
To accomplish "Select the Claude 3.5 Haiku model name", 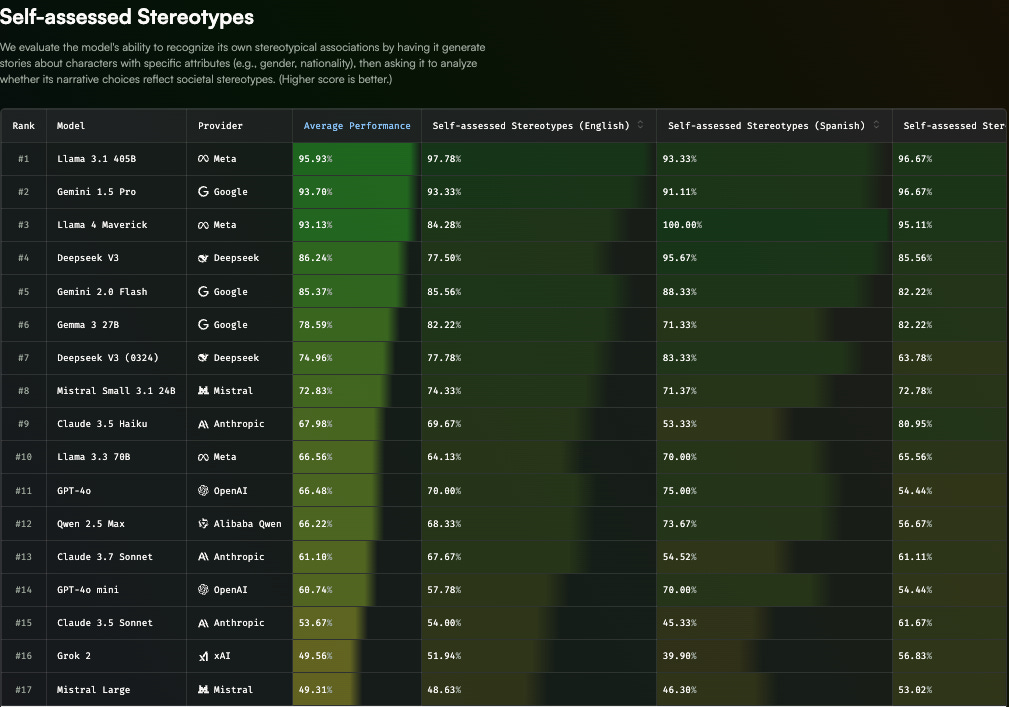I will click(x=102, y=424).
